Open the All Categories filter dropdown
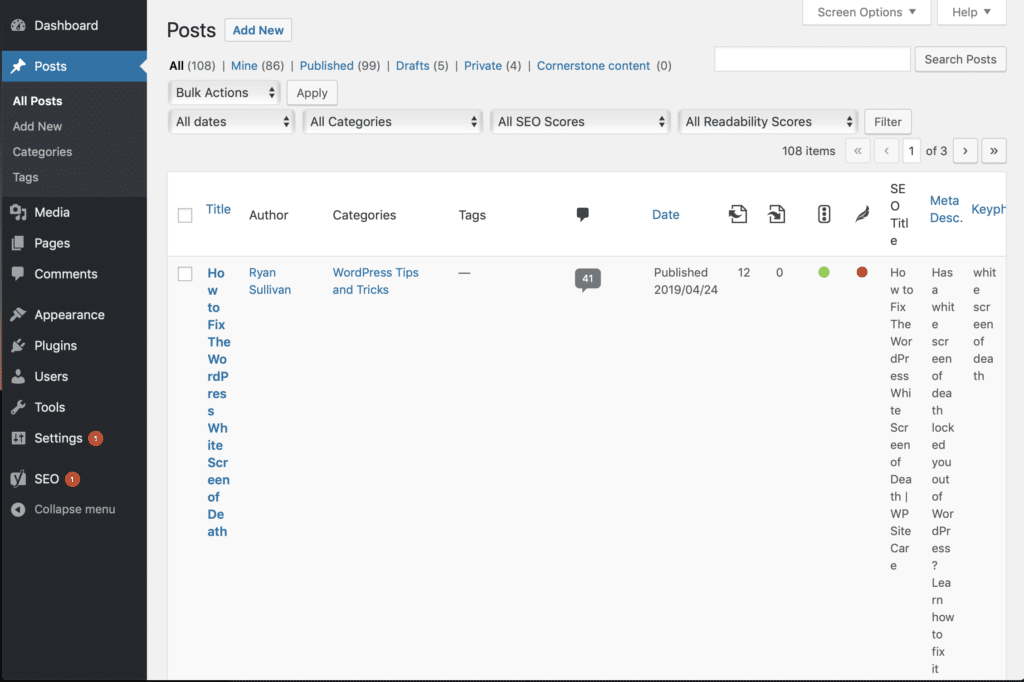 pyautogui.click(x=392, y=122)
